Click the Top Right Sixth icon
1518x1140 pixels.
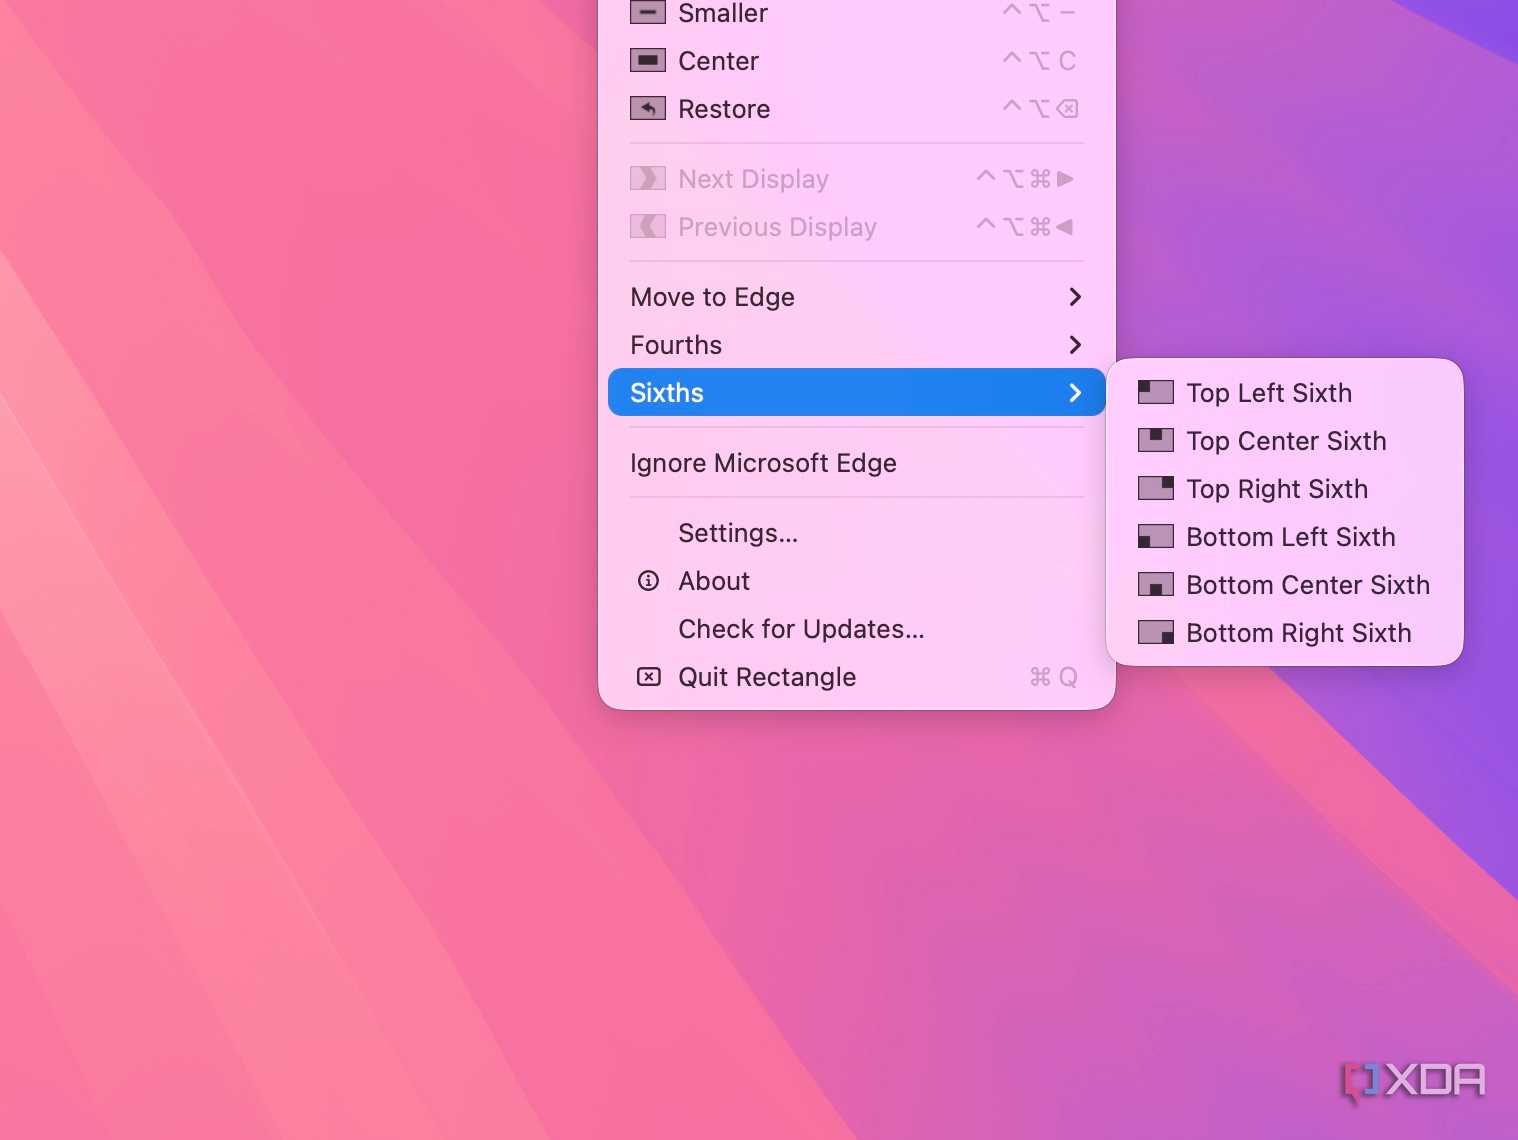[1156, 488]
